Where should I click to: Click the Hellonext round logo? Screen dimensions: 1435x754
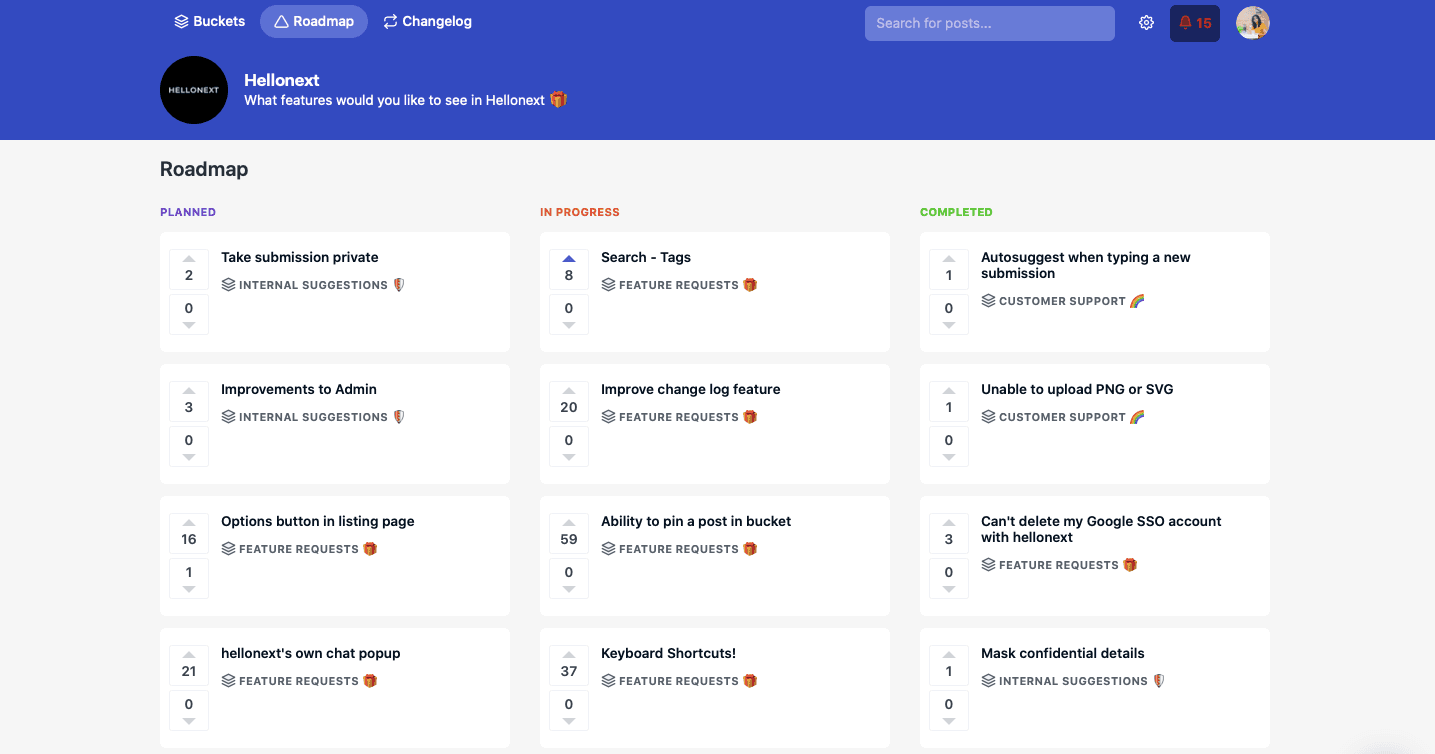(x=194, y=90)
